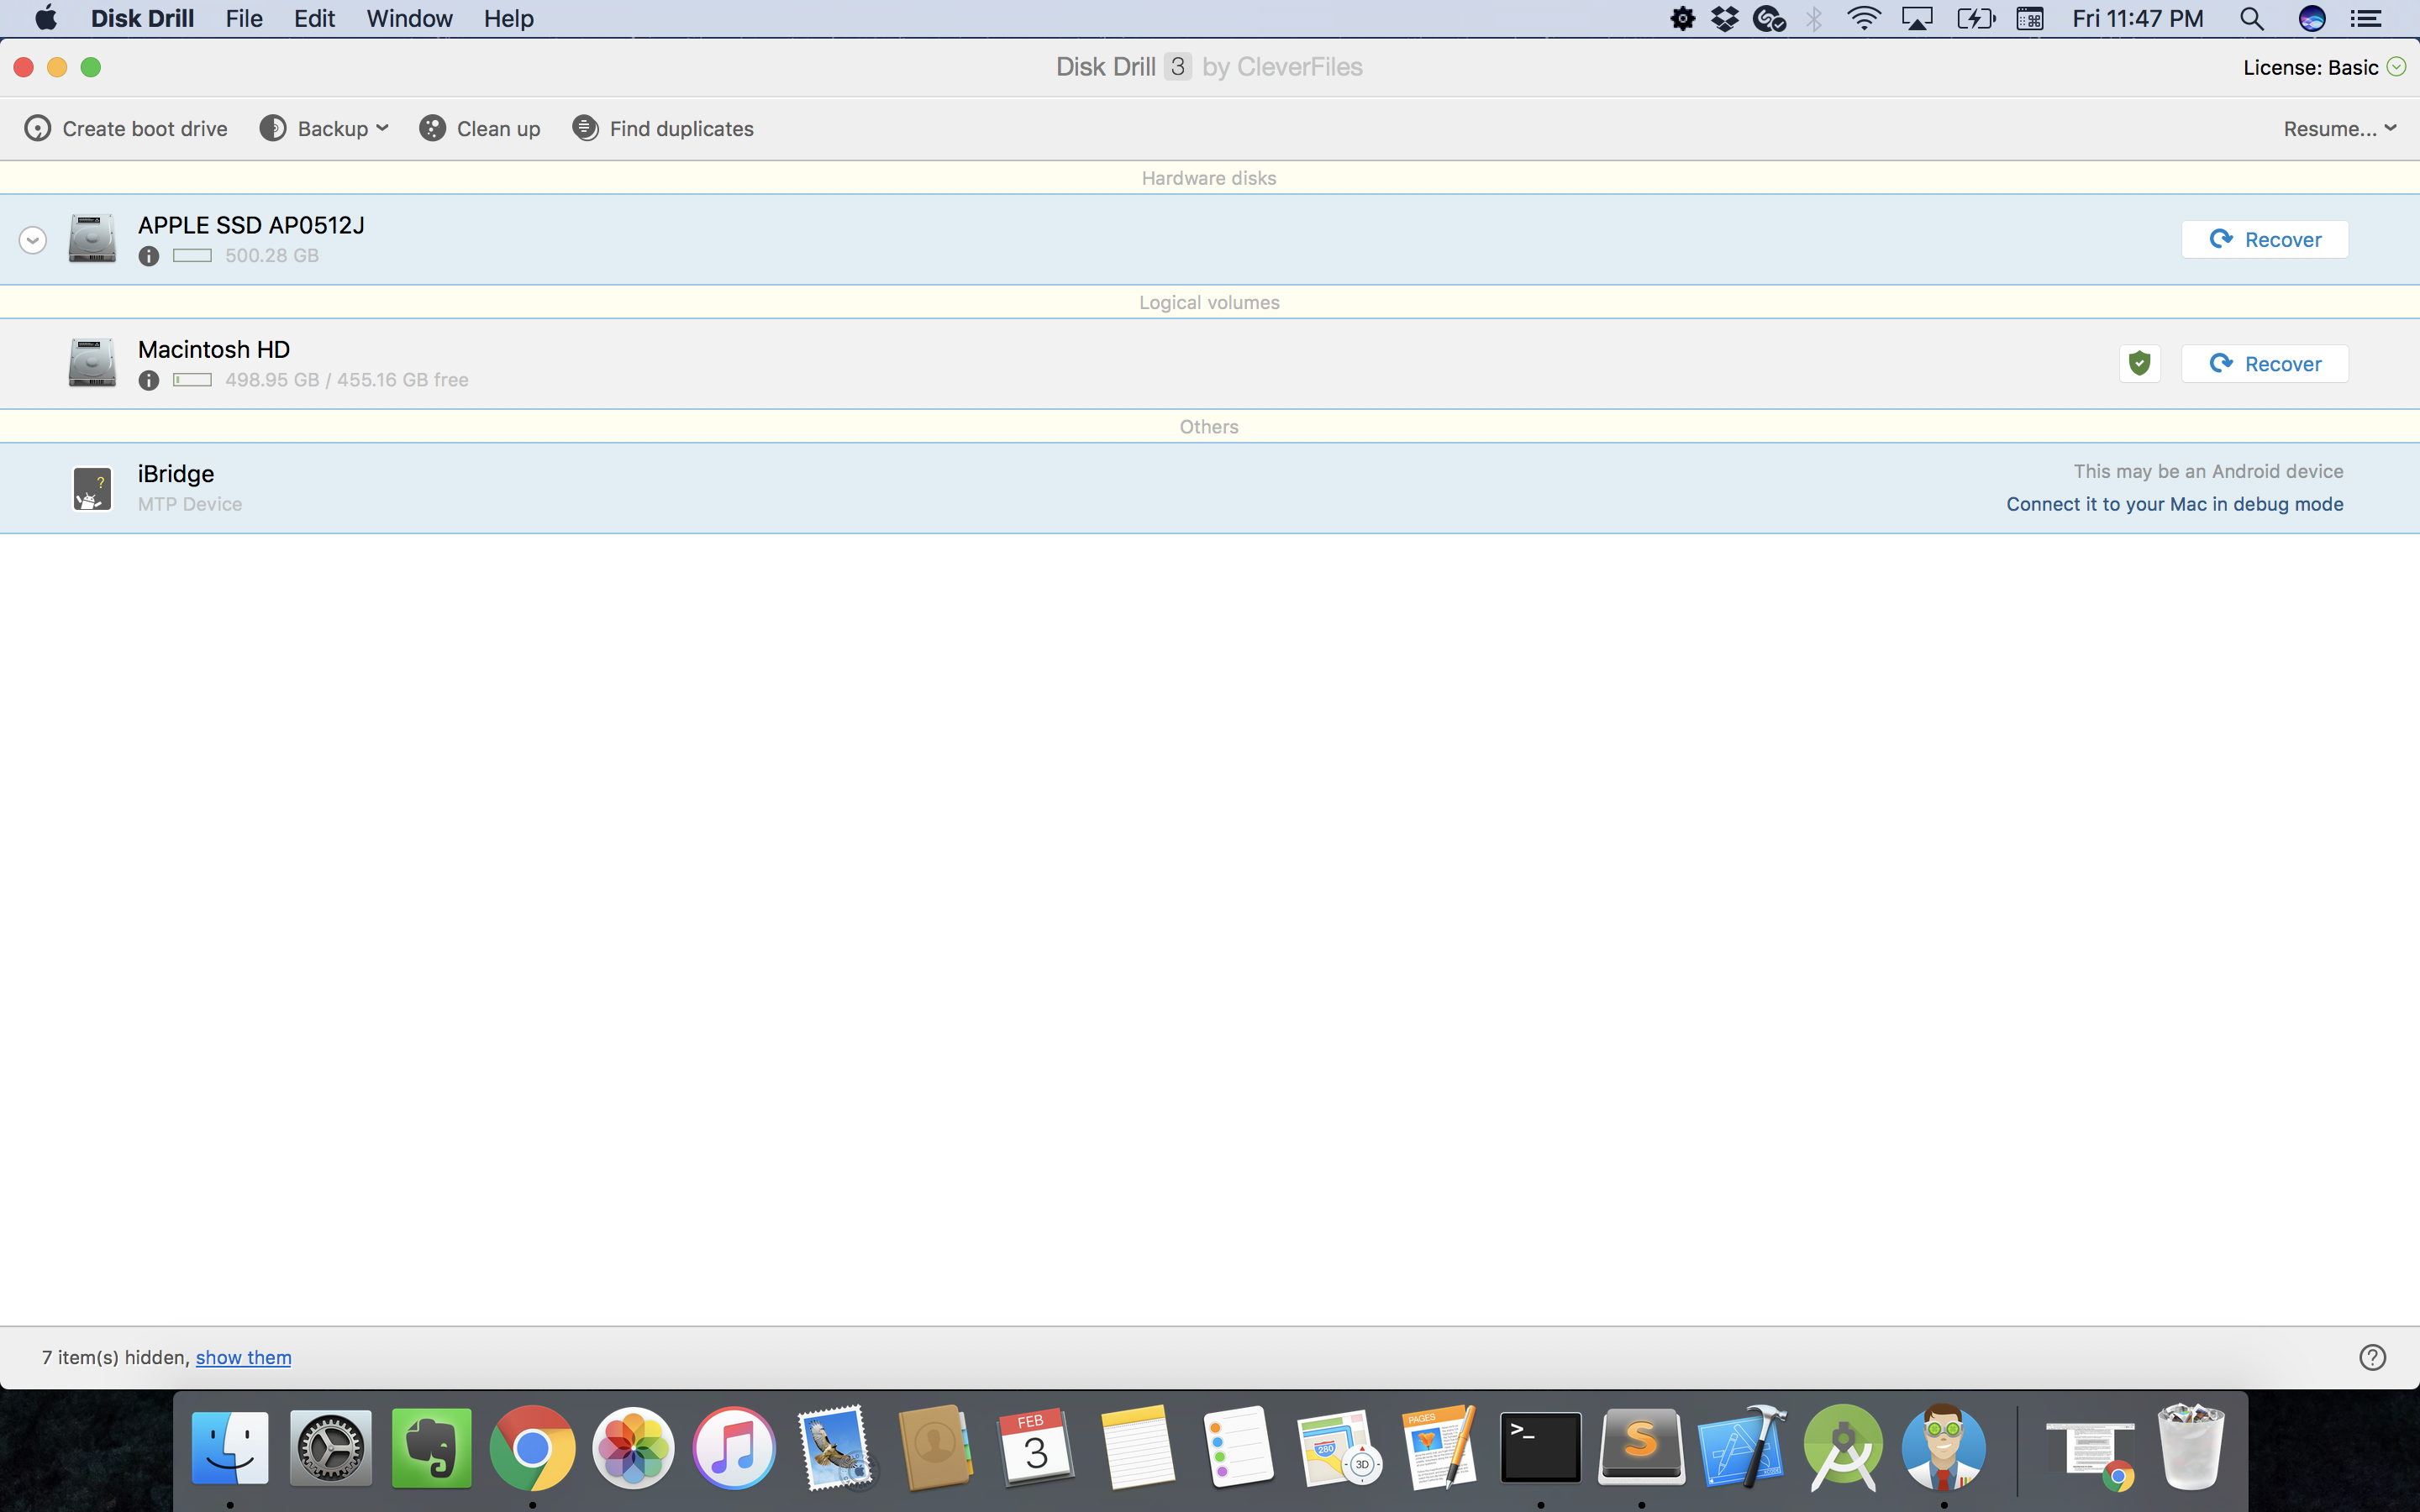Open the help question mark icon at bottom right
The width and height of the screenshot is (2420, 1512).
point(2372,1357)
